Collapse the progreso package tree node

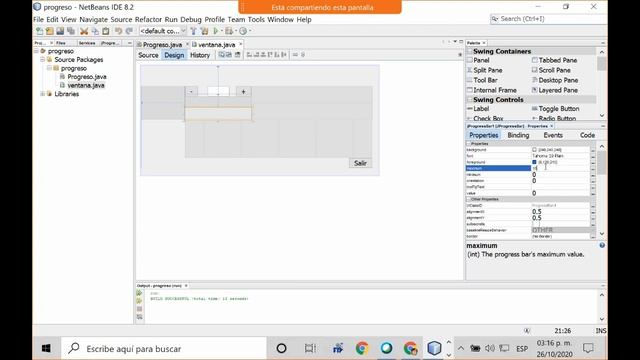click(49, 68)
